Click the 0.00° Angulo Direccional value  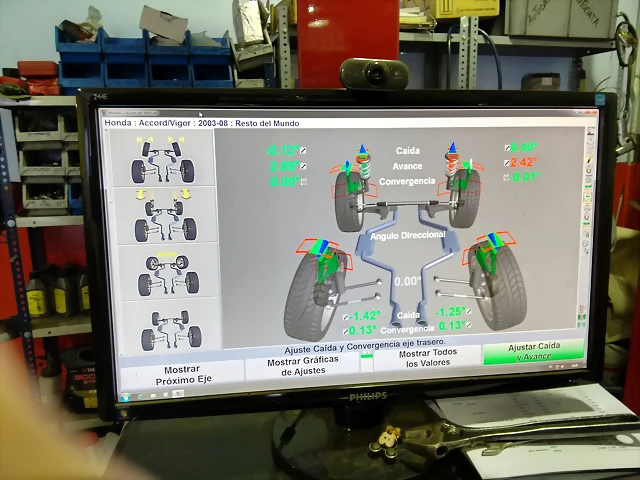tap(407, 281)
